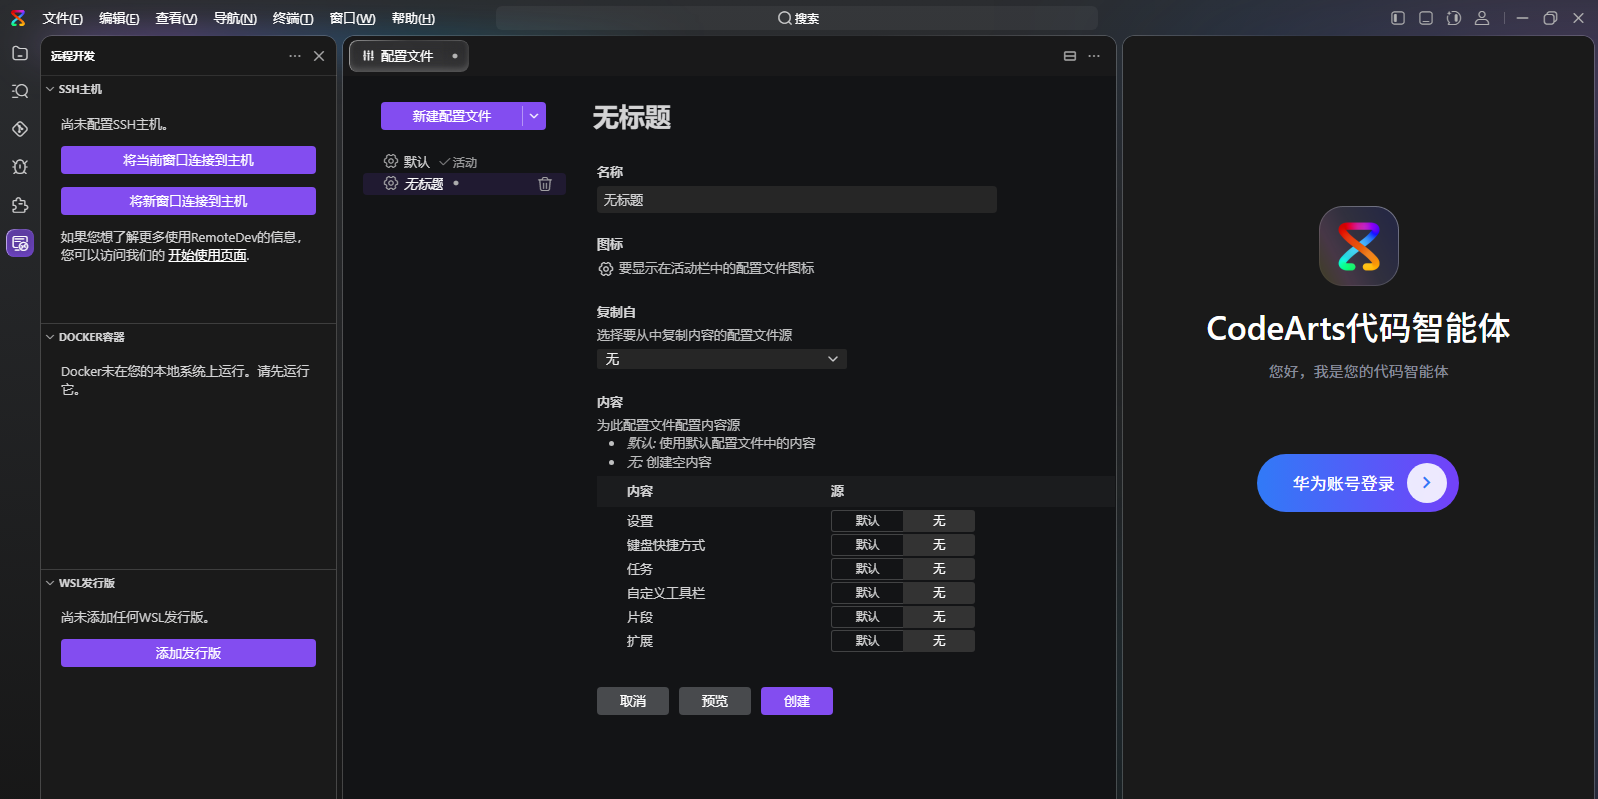Click the split editor layout icon

[1070, 56]
